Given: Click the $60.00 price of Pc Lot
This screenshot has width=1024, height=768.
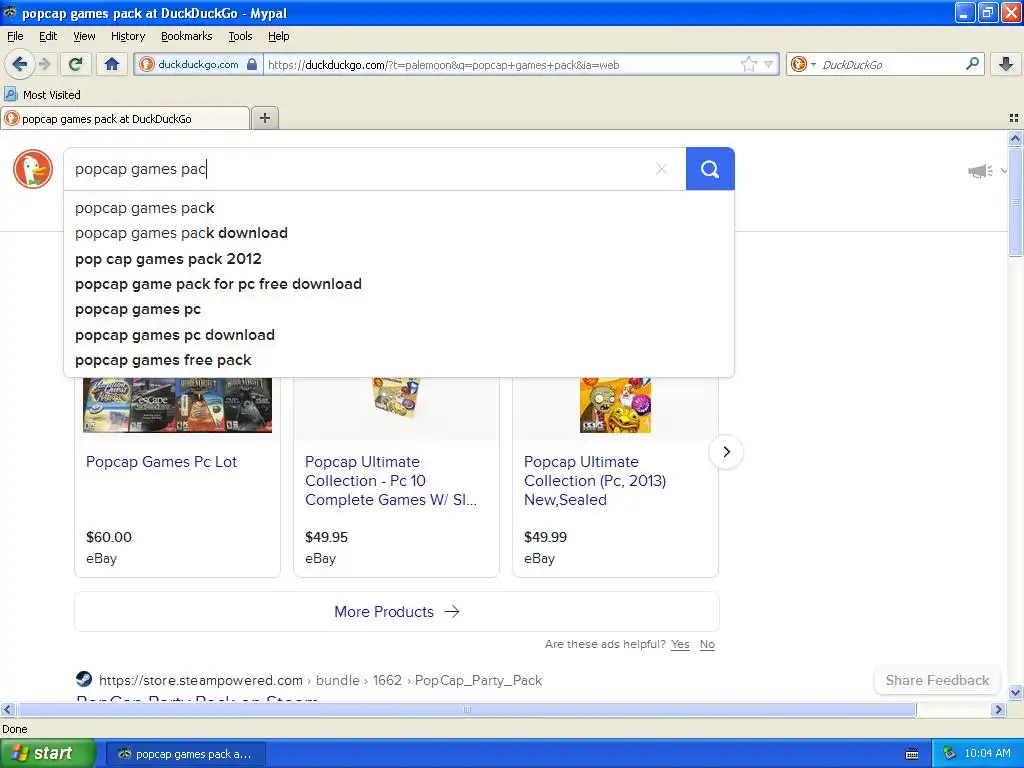Looking at the screenshot, I should tap(109, 537).
